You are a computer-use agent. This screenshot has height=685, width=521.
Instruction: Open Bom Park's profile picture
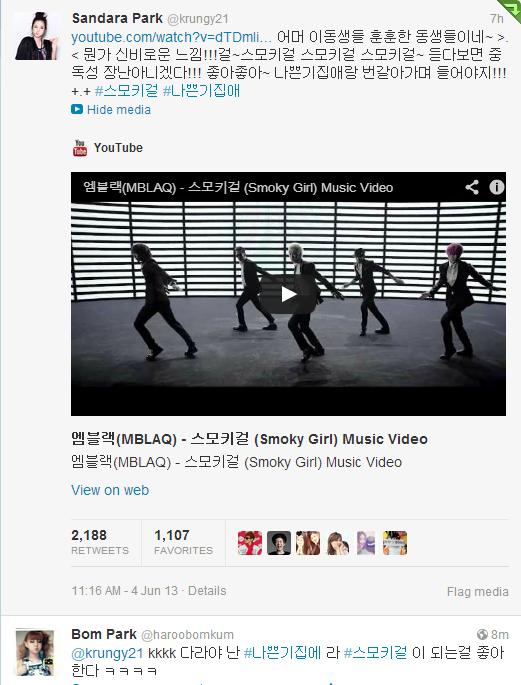[x=35, y=653]
